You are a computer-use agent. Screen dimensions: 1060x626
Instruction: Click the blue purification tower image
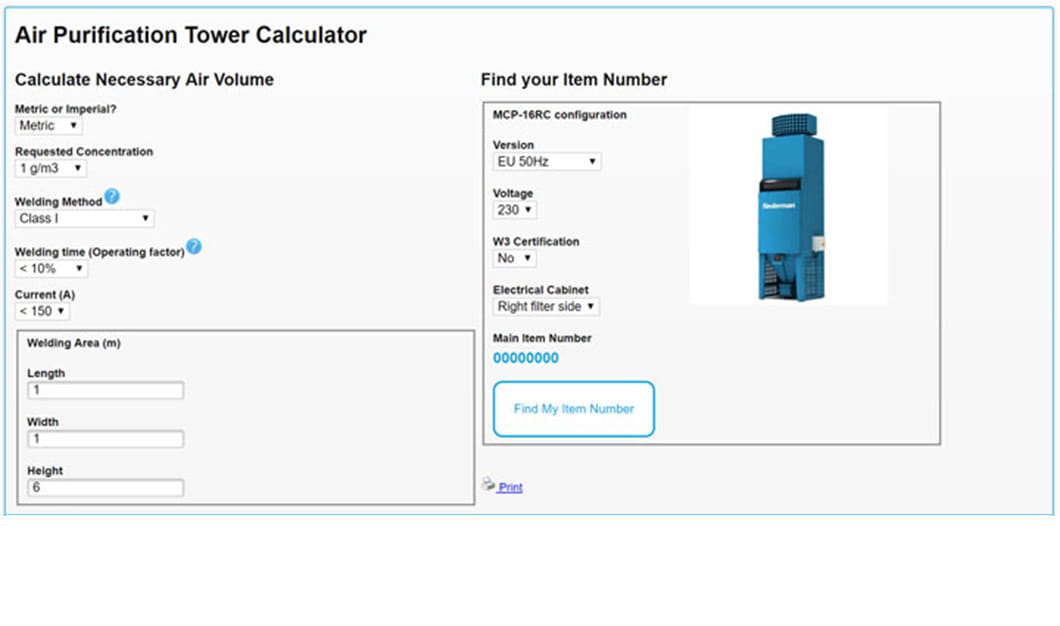tap(788, 206)
